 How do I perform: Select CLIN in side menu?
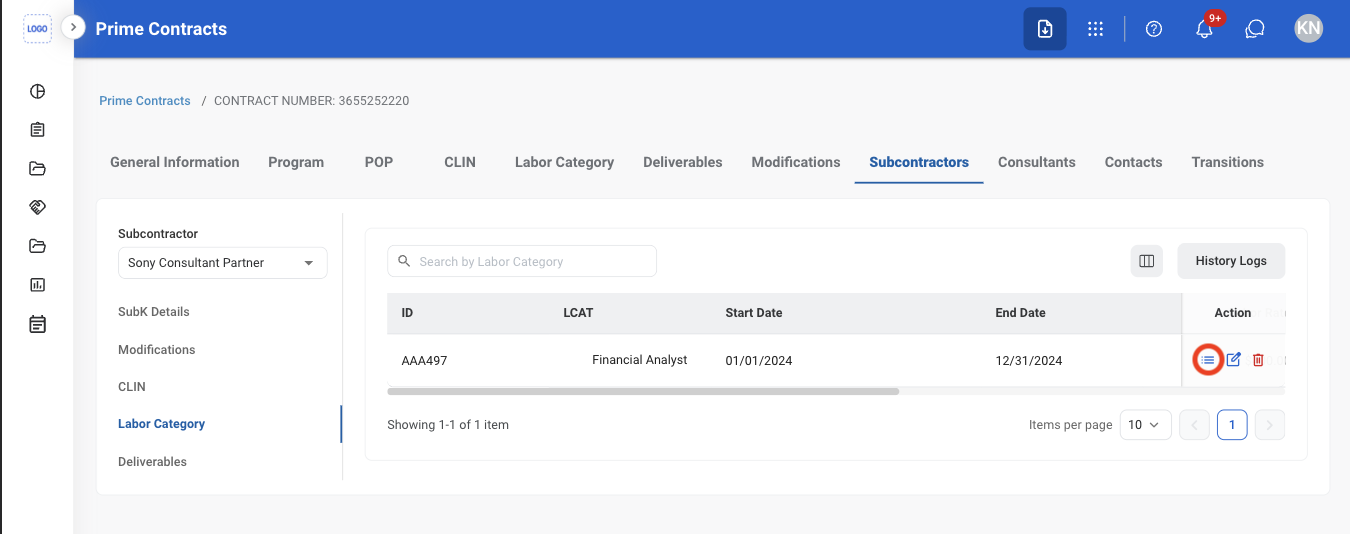click(132, 387)
